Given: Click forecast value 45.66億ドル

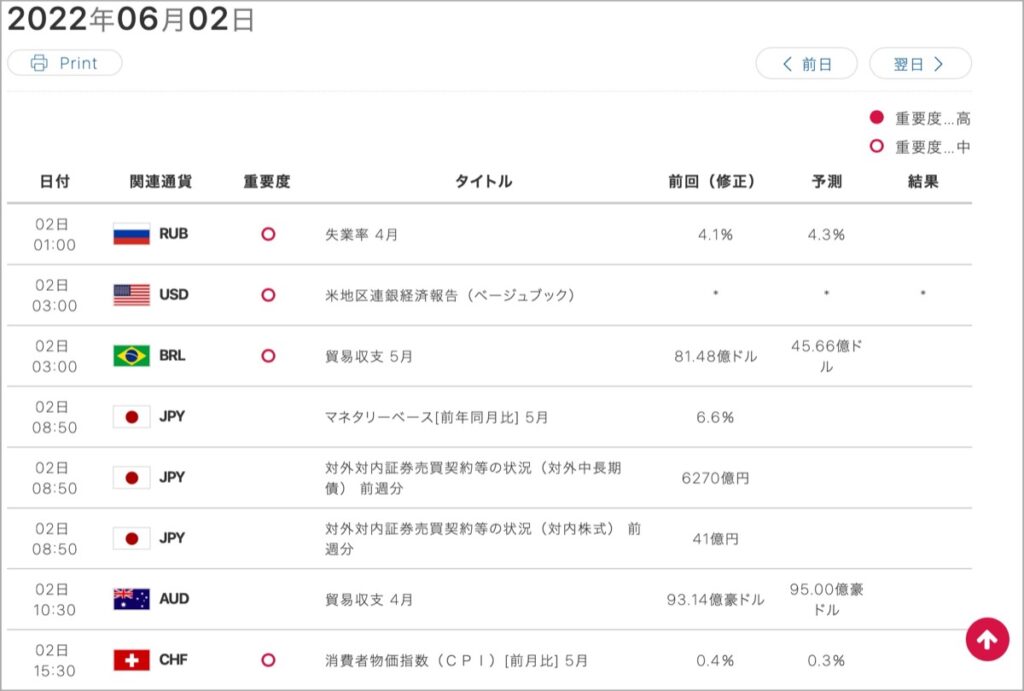Looking at the screenshot, I should pyautogui.click(x=826, y=356).
